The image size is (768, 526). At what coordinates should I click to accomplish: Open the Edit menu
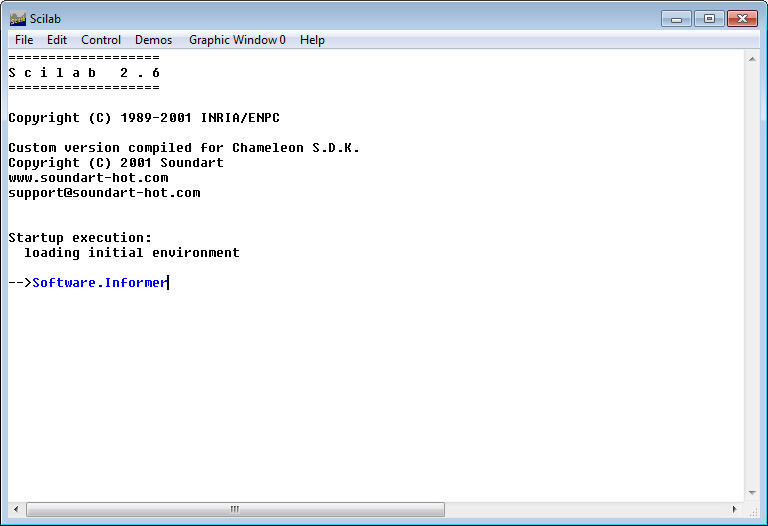(x=57, y=40)
